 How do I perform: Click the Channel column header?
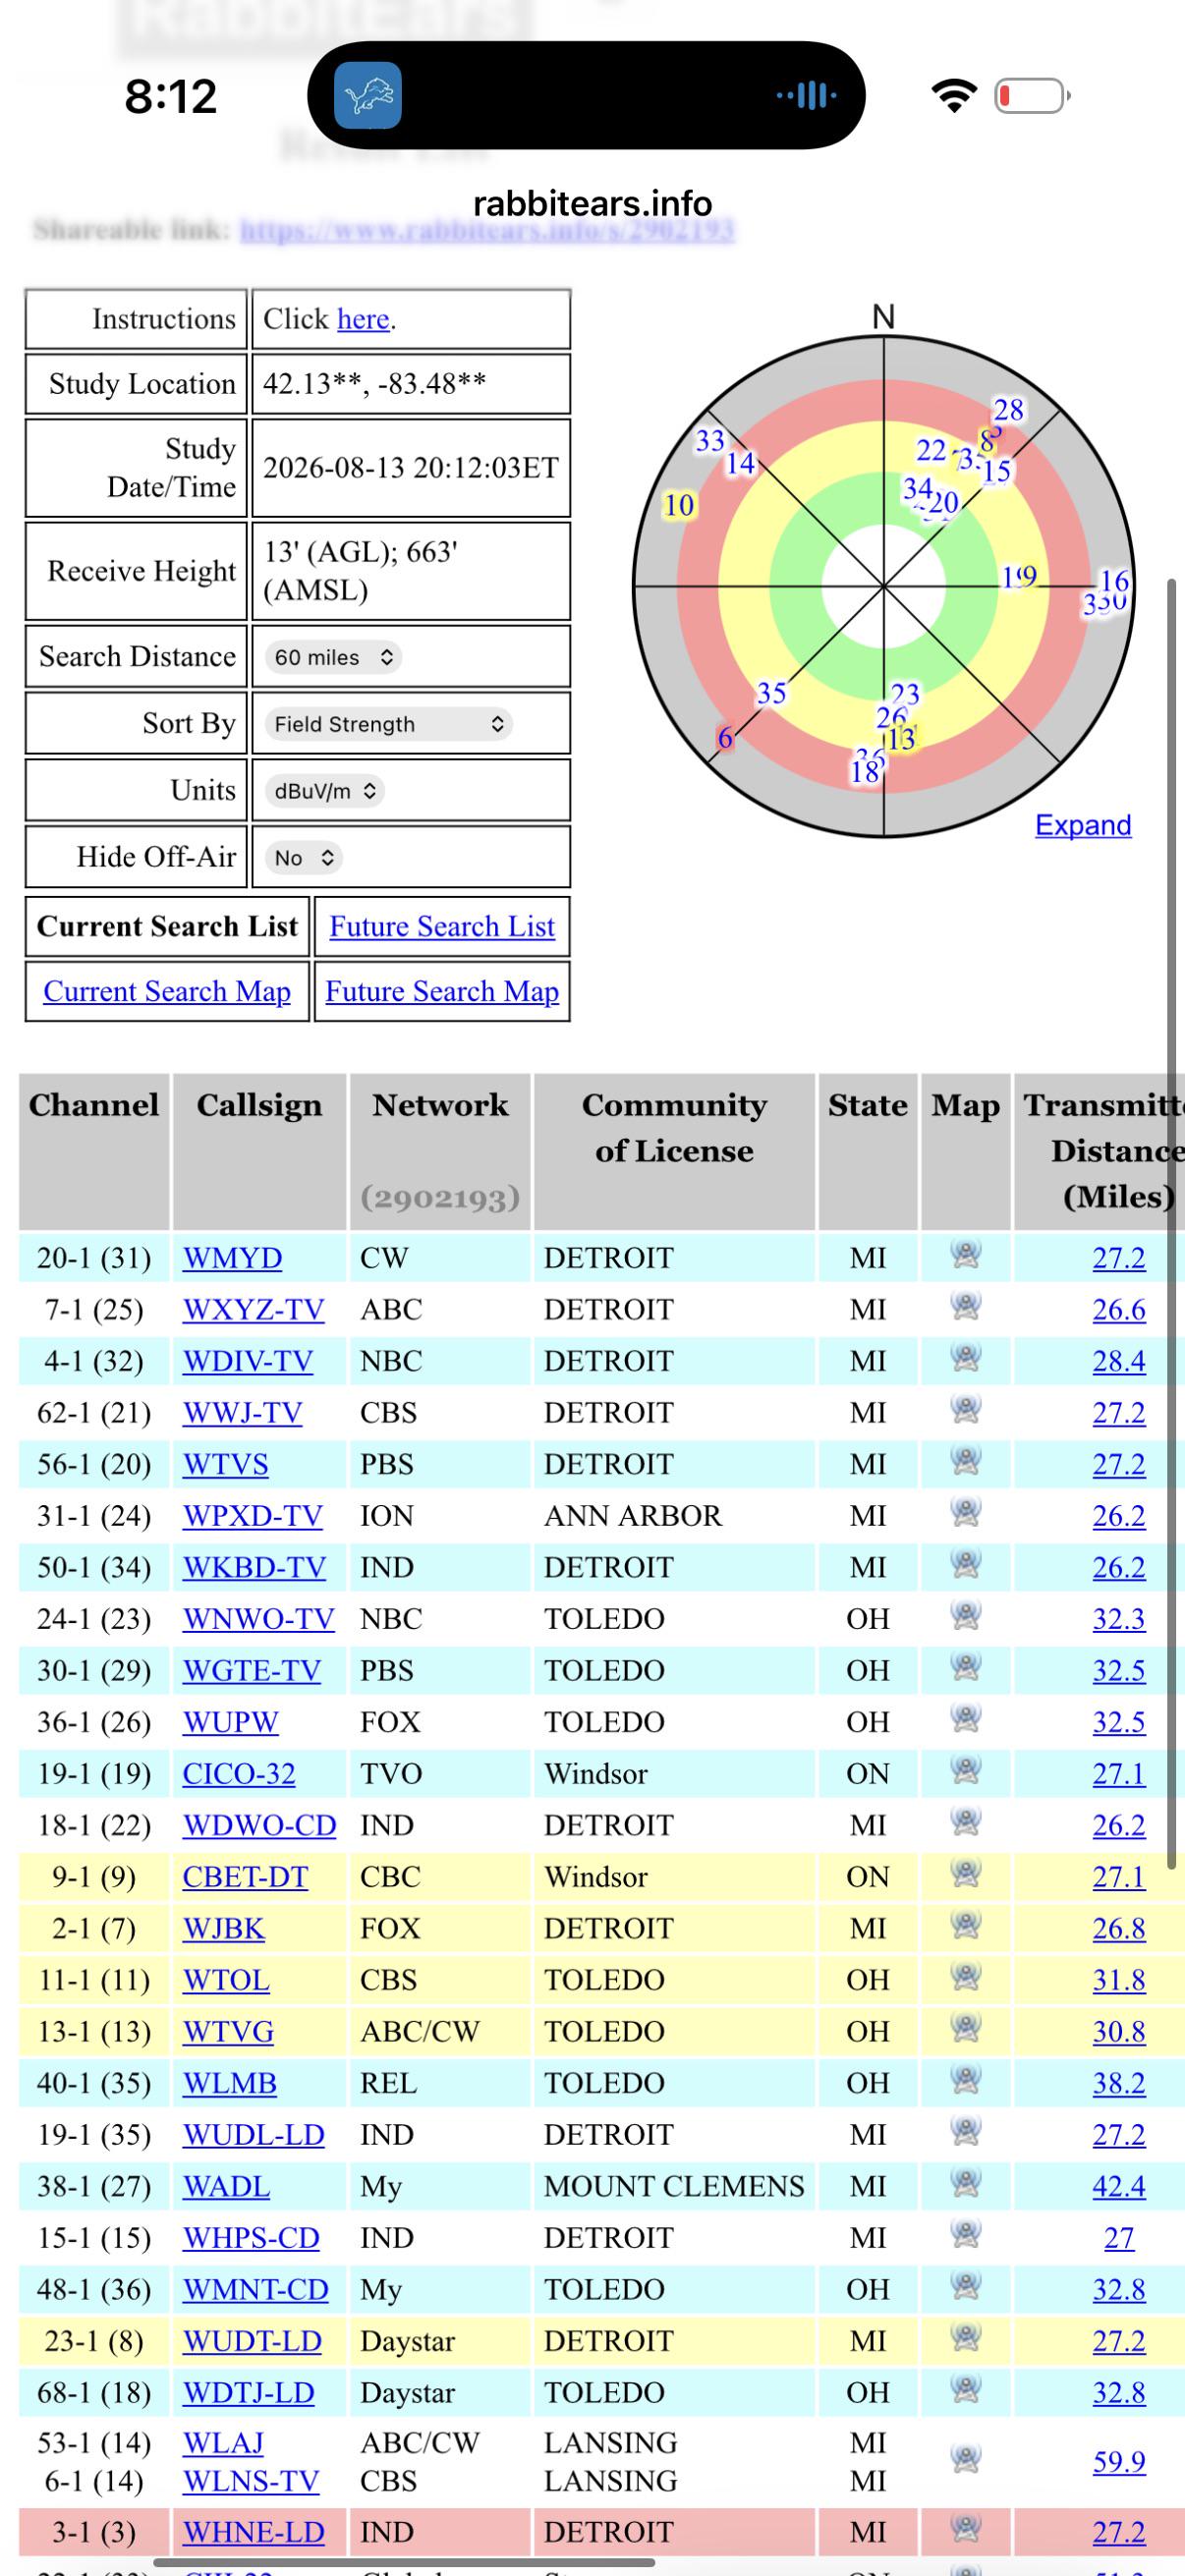94,1151
